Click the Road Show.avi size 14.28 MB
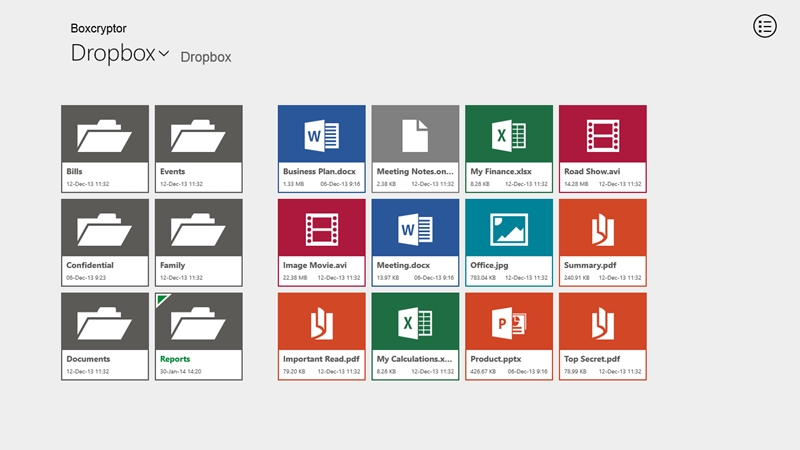 [576, 184]
